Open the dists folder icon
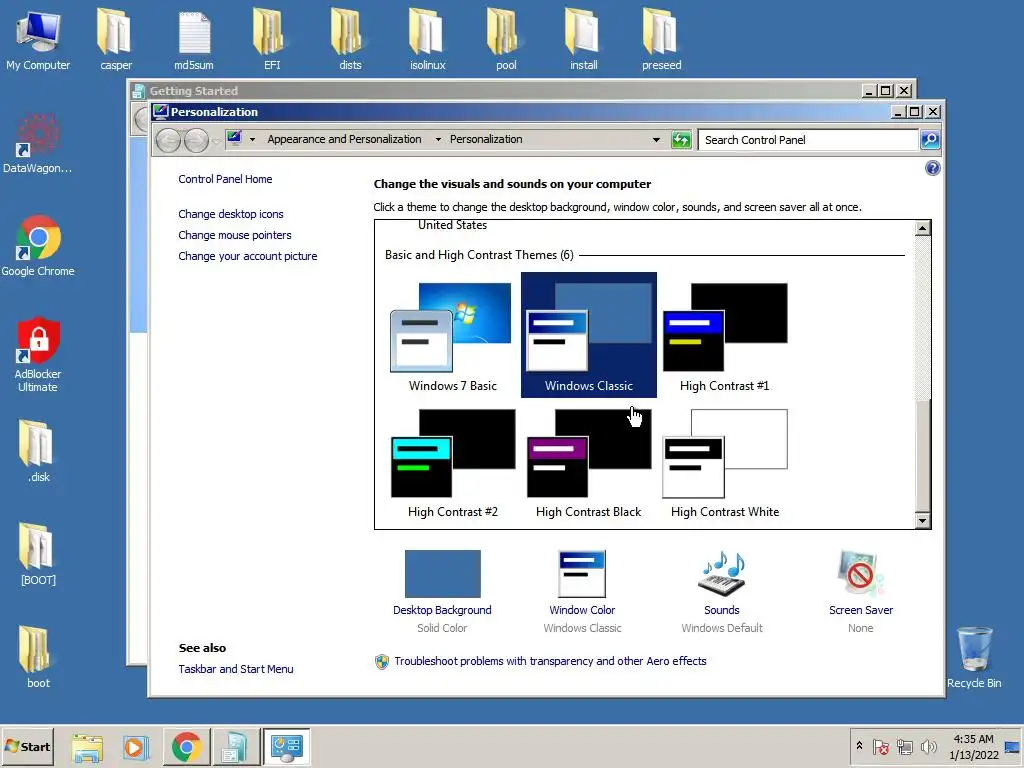Viewport: 1024px width, 768px height. click(x=350, y=40)
